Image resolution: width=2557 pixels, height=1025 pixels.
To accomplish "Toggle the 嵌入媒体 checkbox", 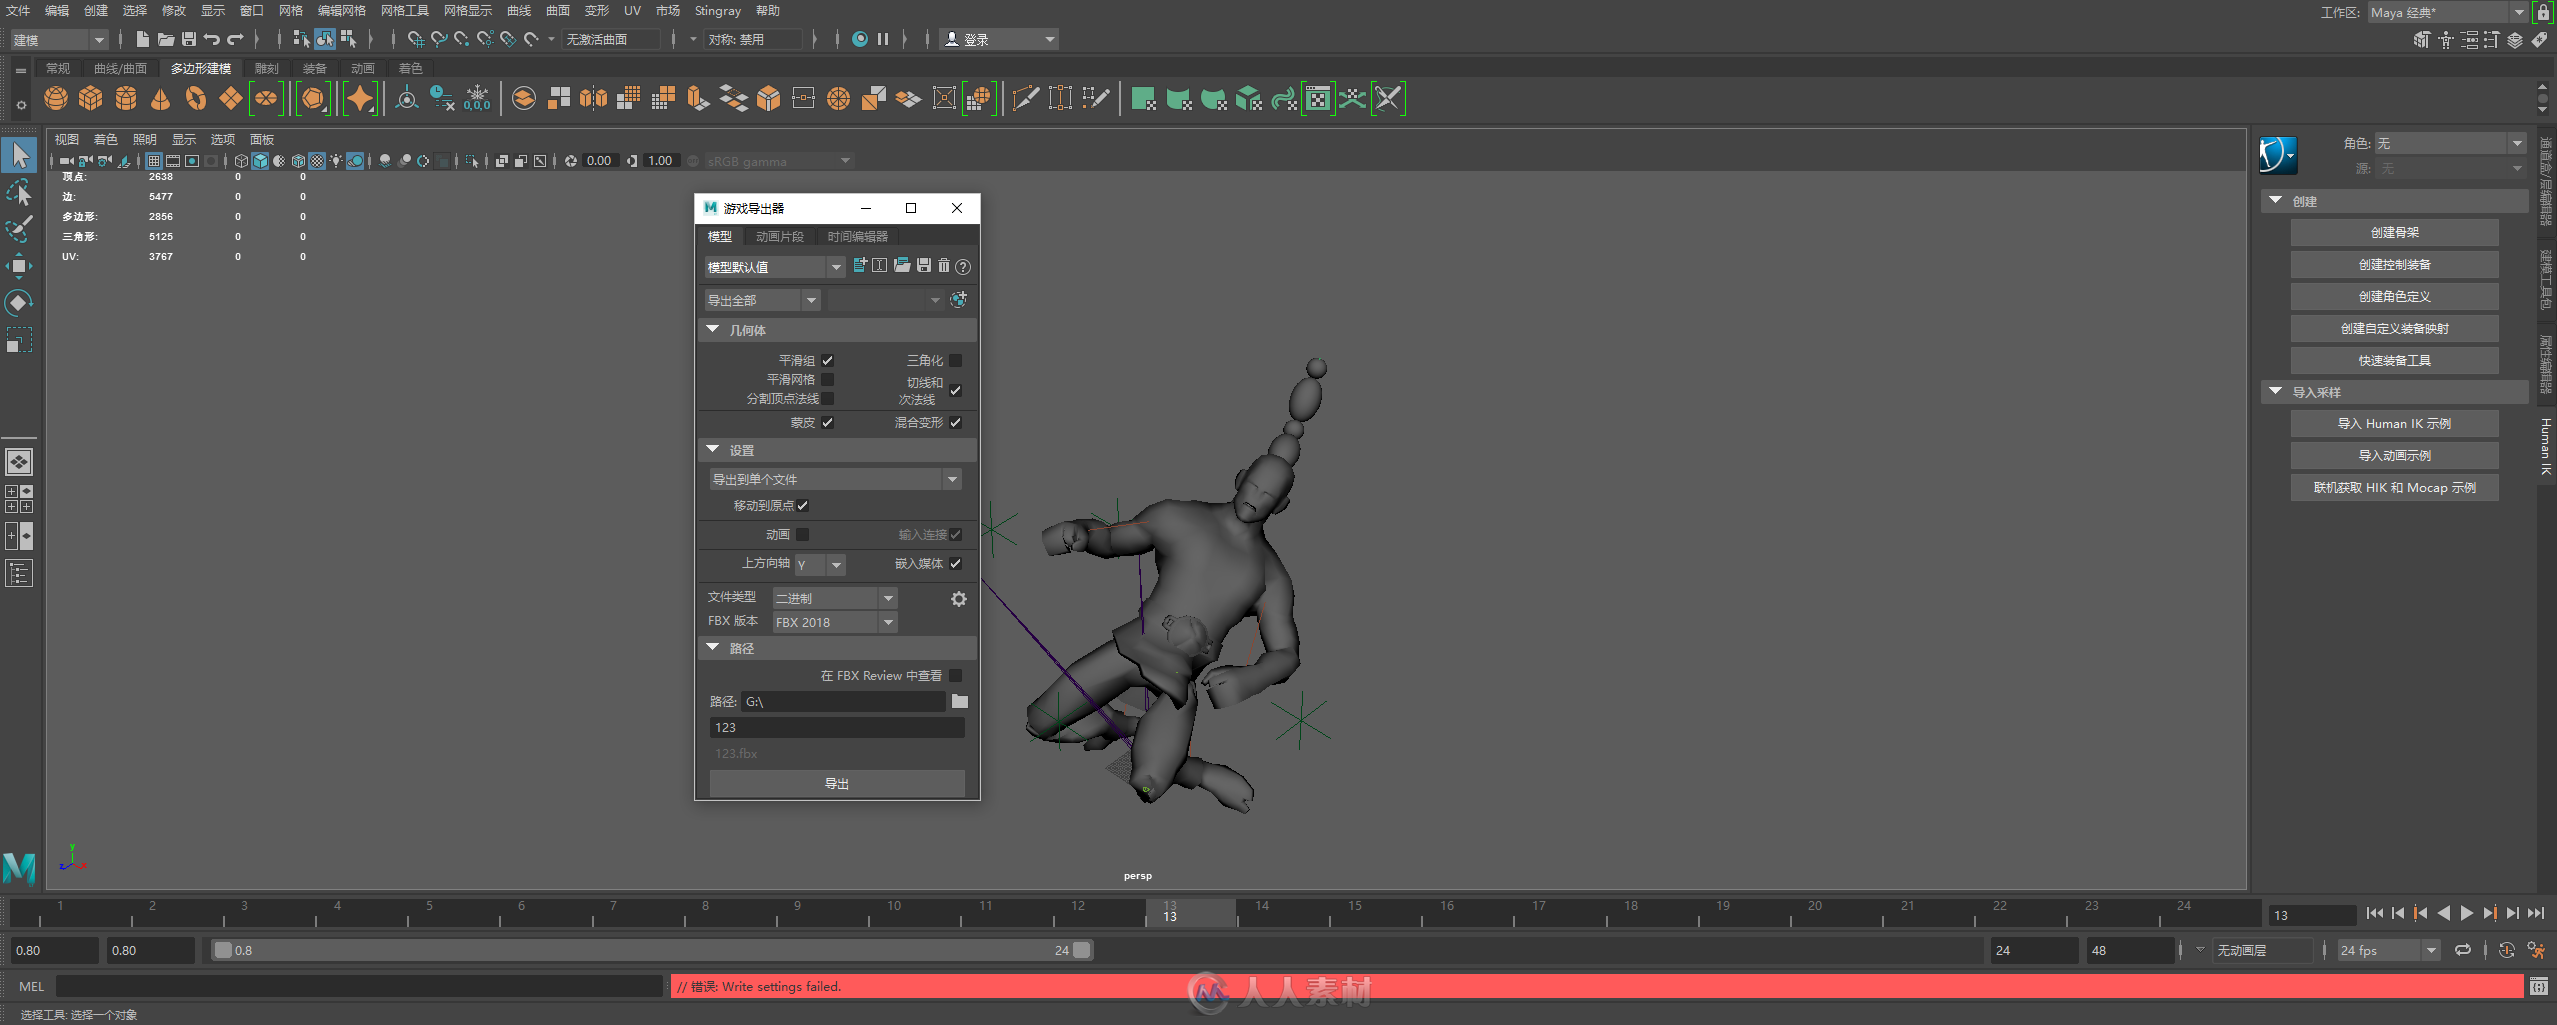I will (x=955, y=563).
